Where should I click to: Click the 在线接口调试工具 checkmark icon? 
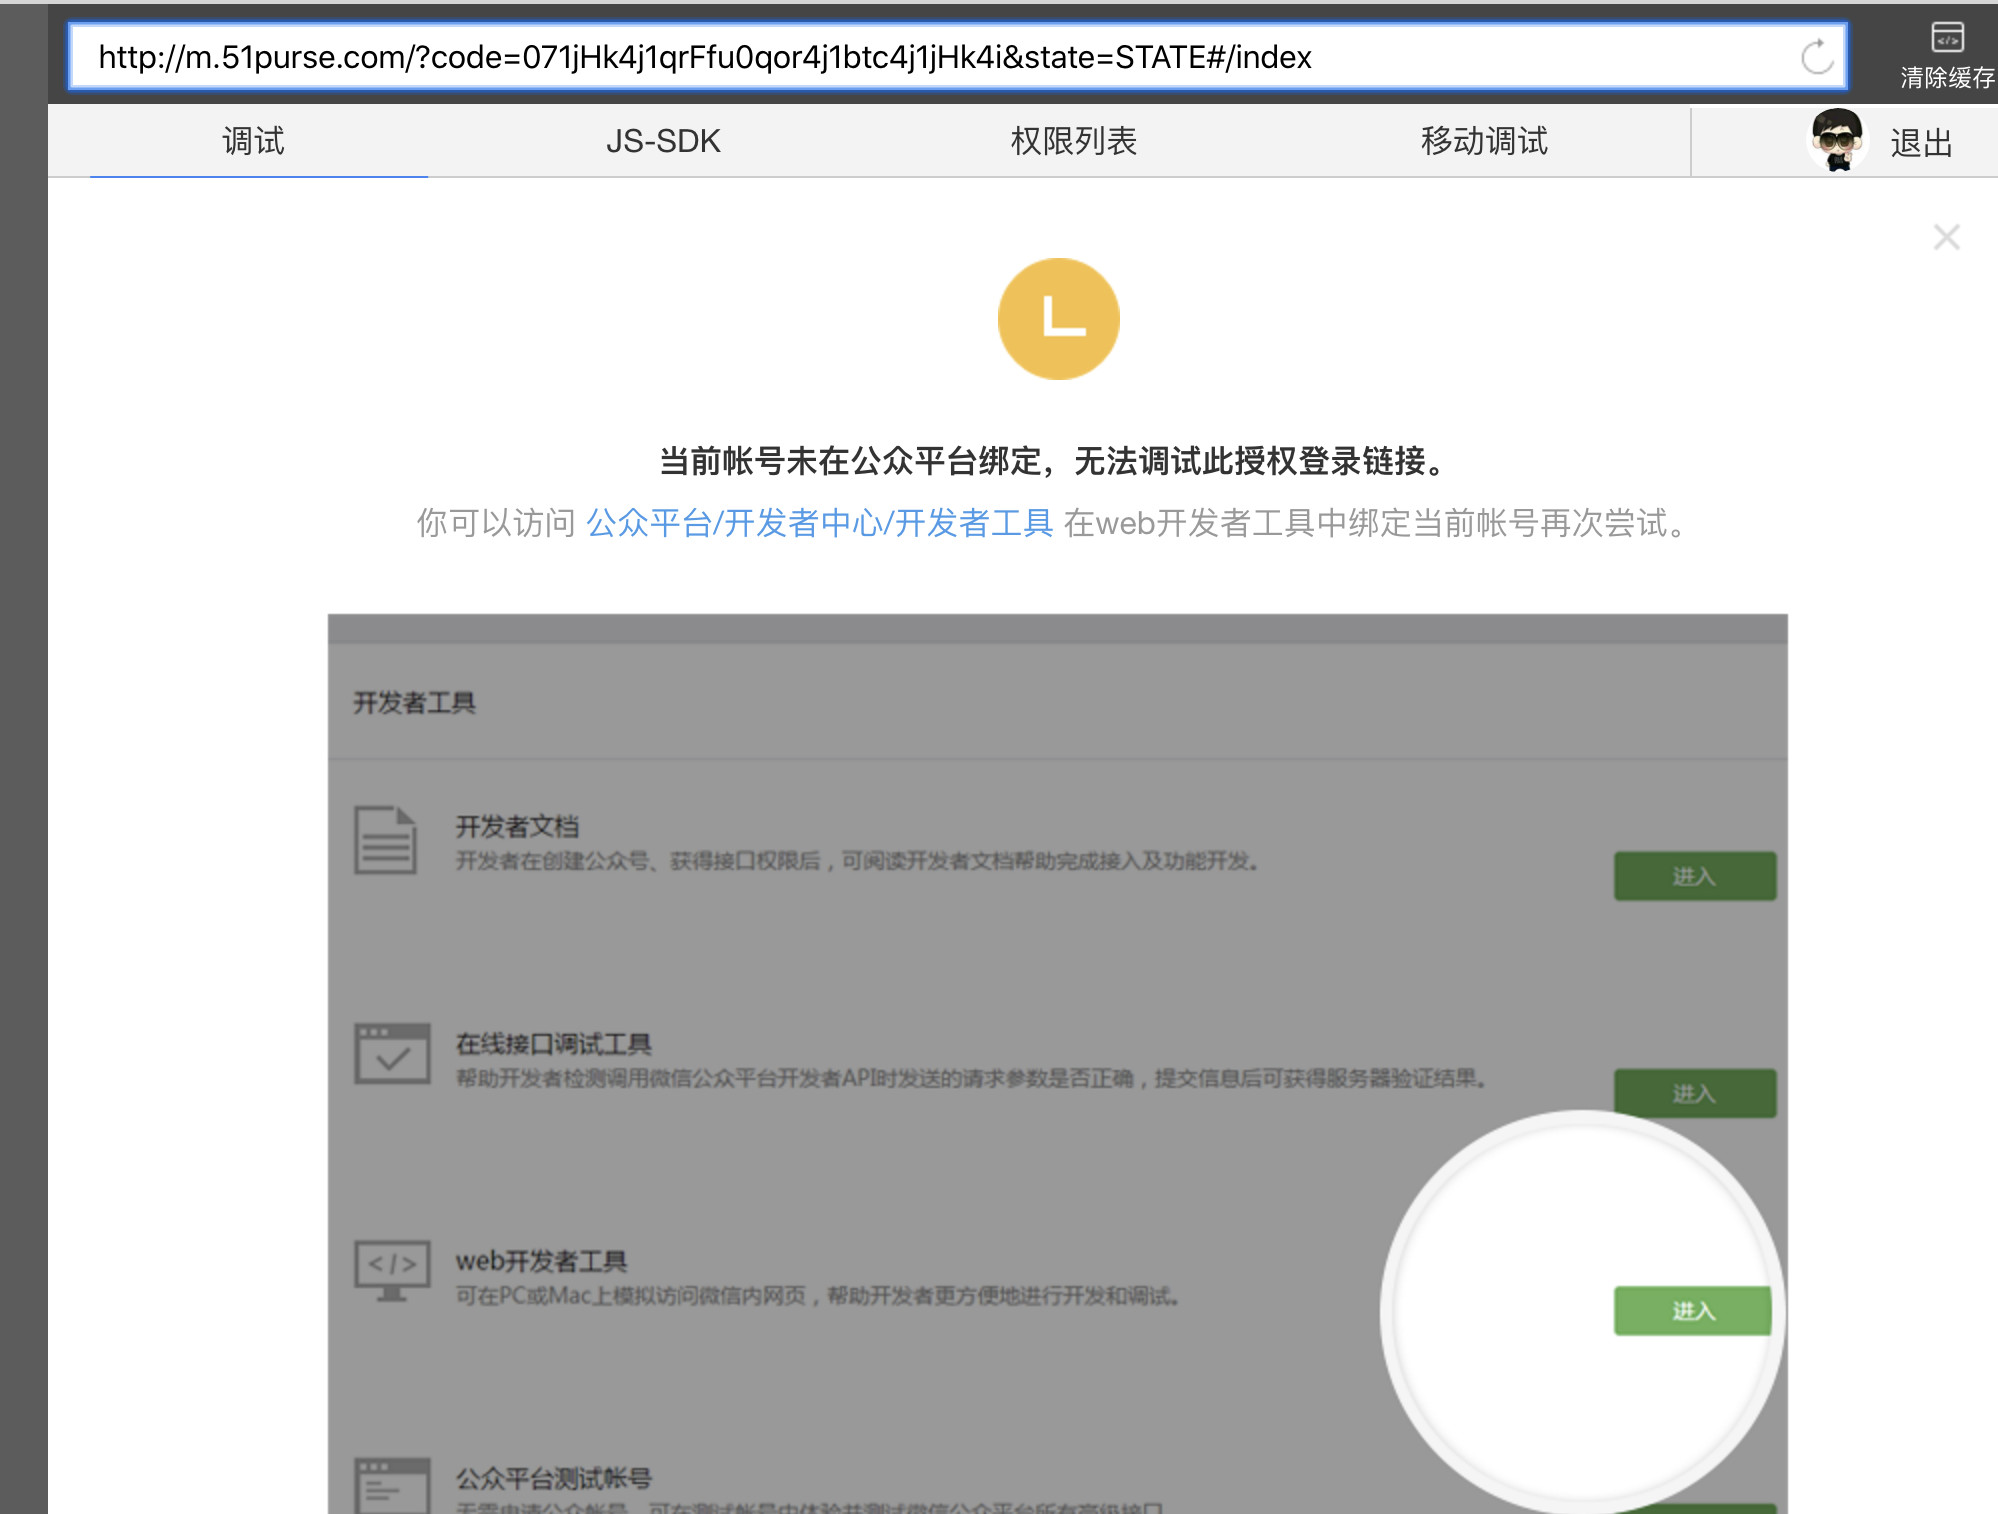click(392, 1053)
